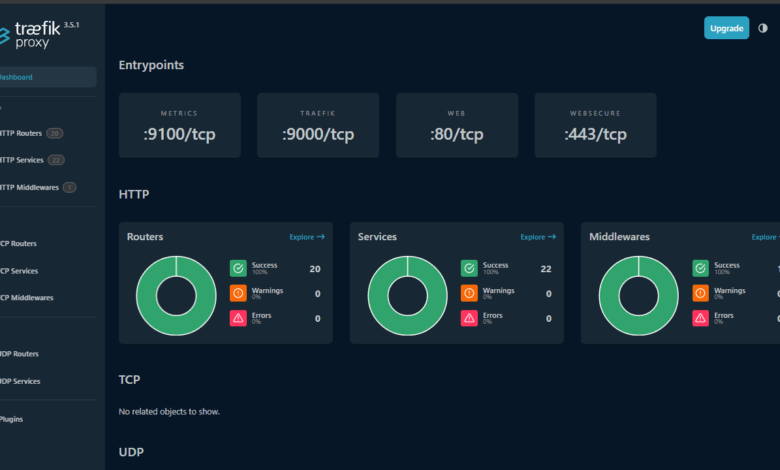780x470 pixels.
Task: Click the HTTP section heading
Action: [x=134, y=194]
